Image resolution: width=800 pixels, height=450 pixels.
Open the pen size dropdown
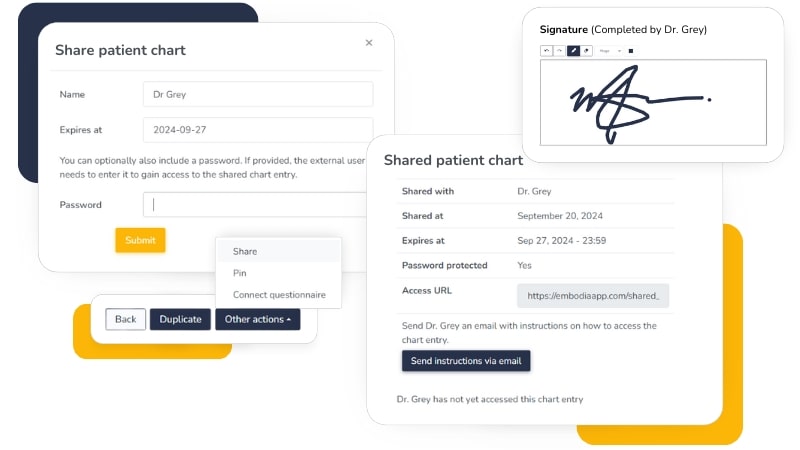click(x=609, y=50)
